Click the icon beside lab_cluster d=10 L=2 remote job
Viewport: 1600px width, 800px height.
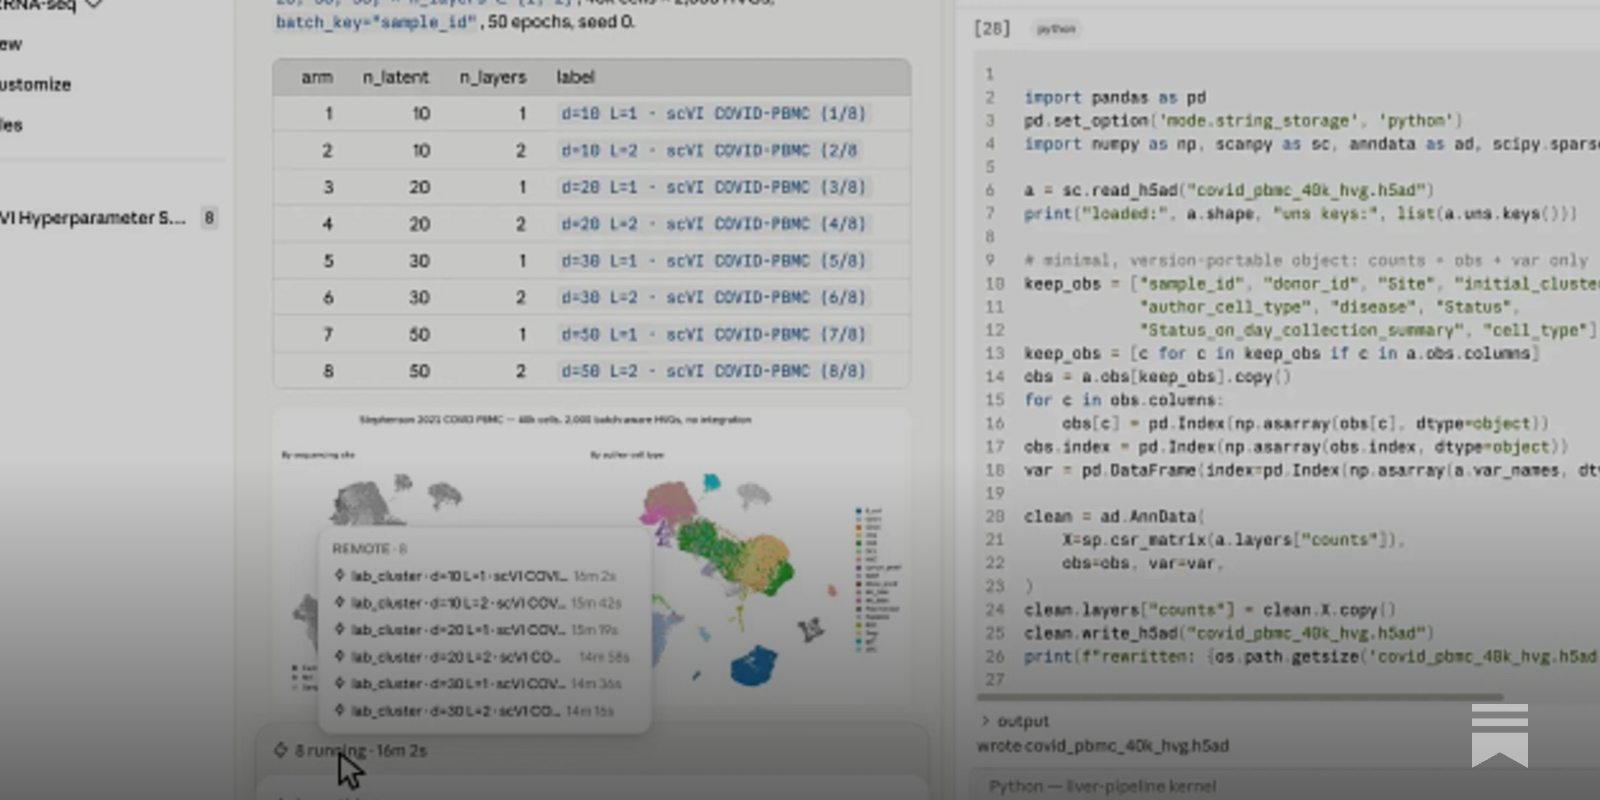(340, 603)
